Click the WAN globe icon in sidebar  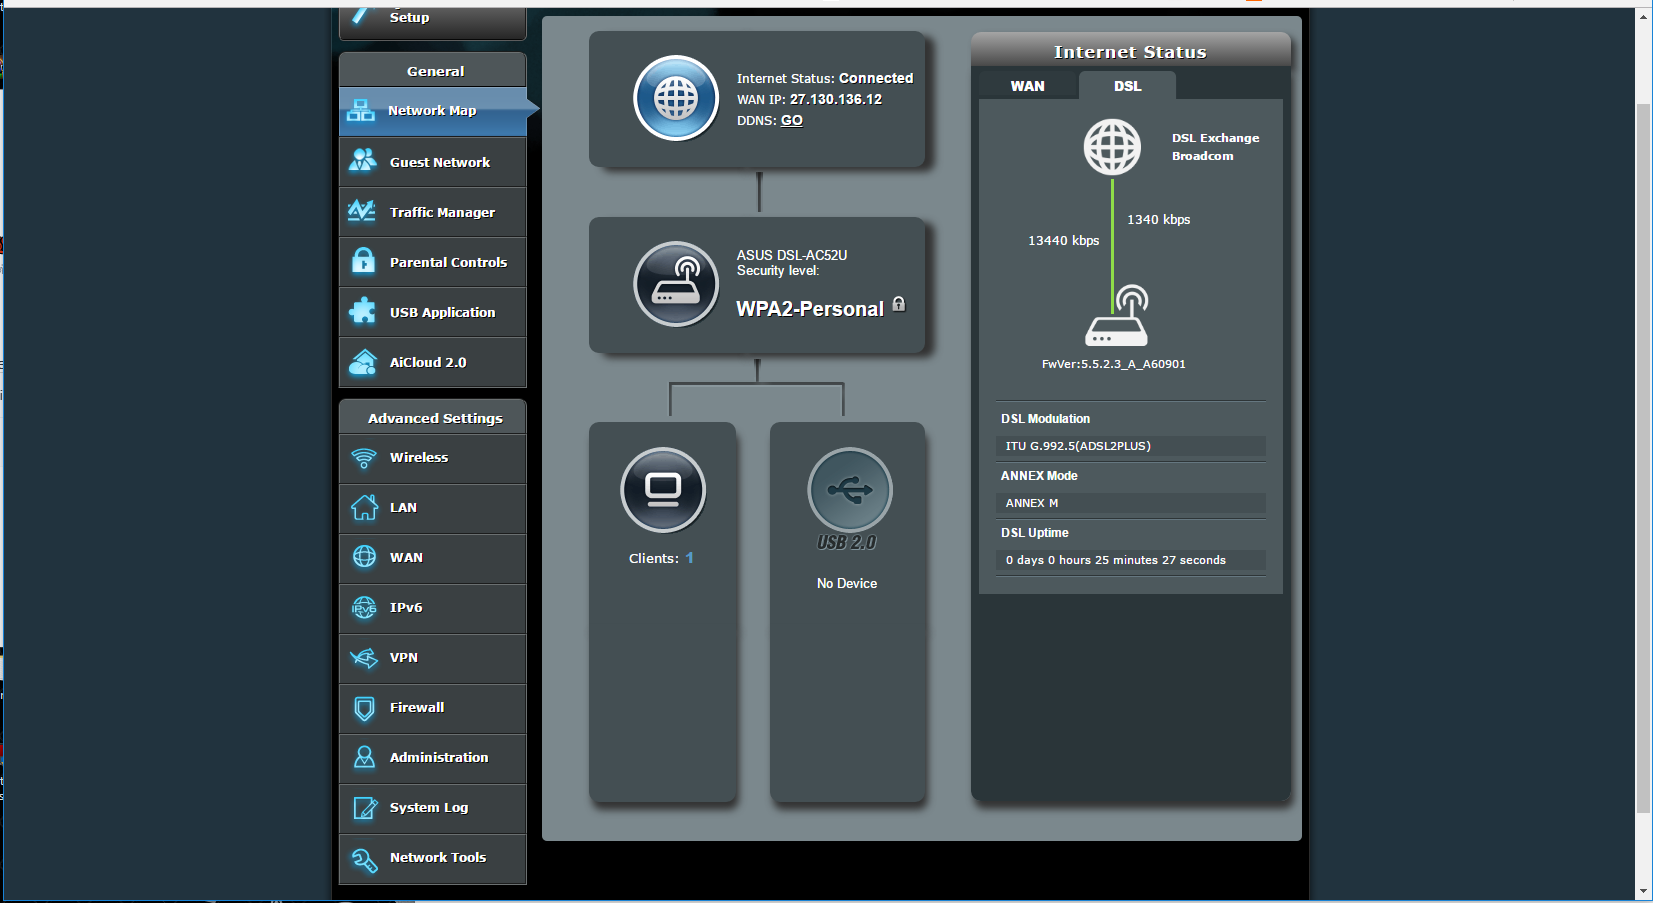364,557
